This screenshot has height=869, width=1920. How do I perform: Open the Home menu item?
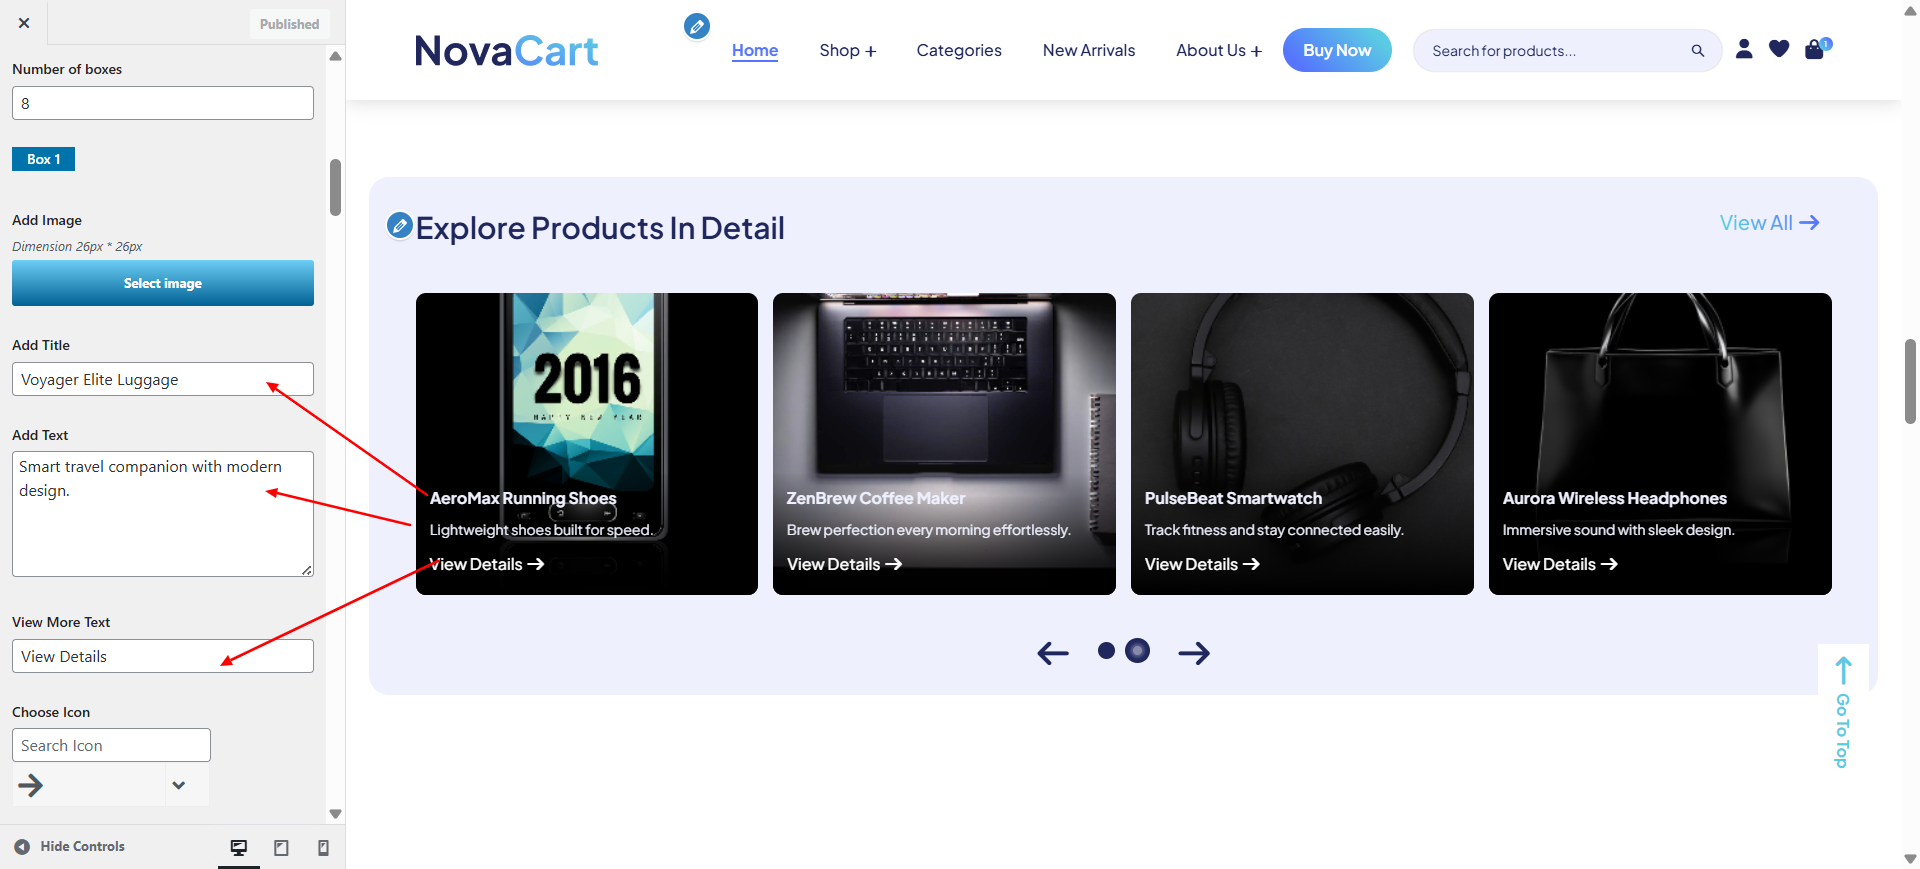pyautogui.click(x=755, y=51)
